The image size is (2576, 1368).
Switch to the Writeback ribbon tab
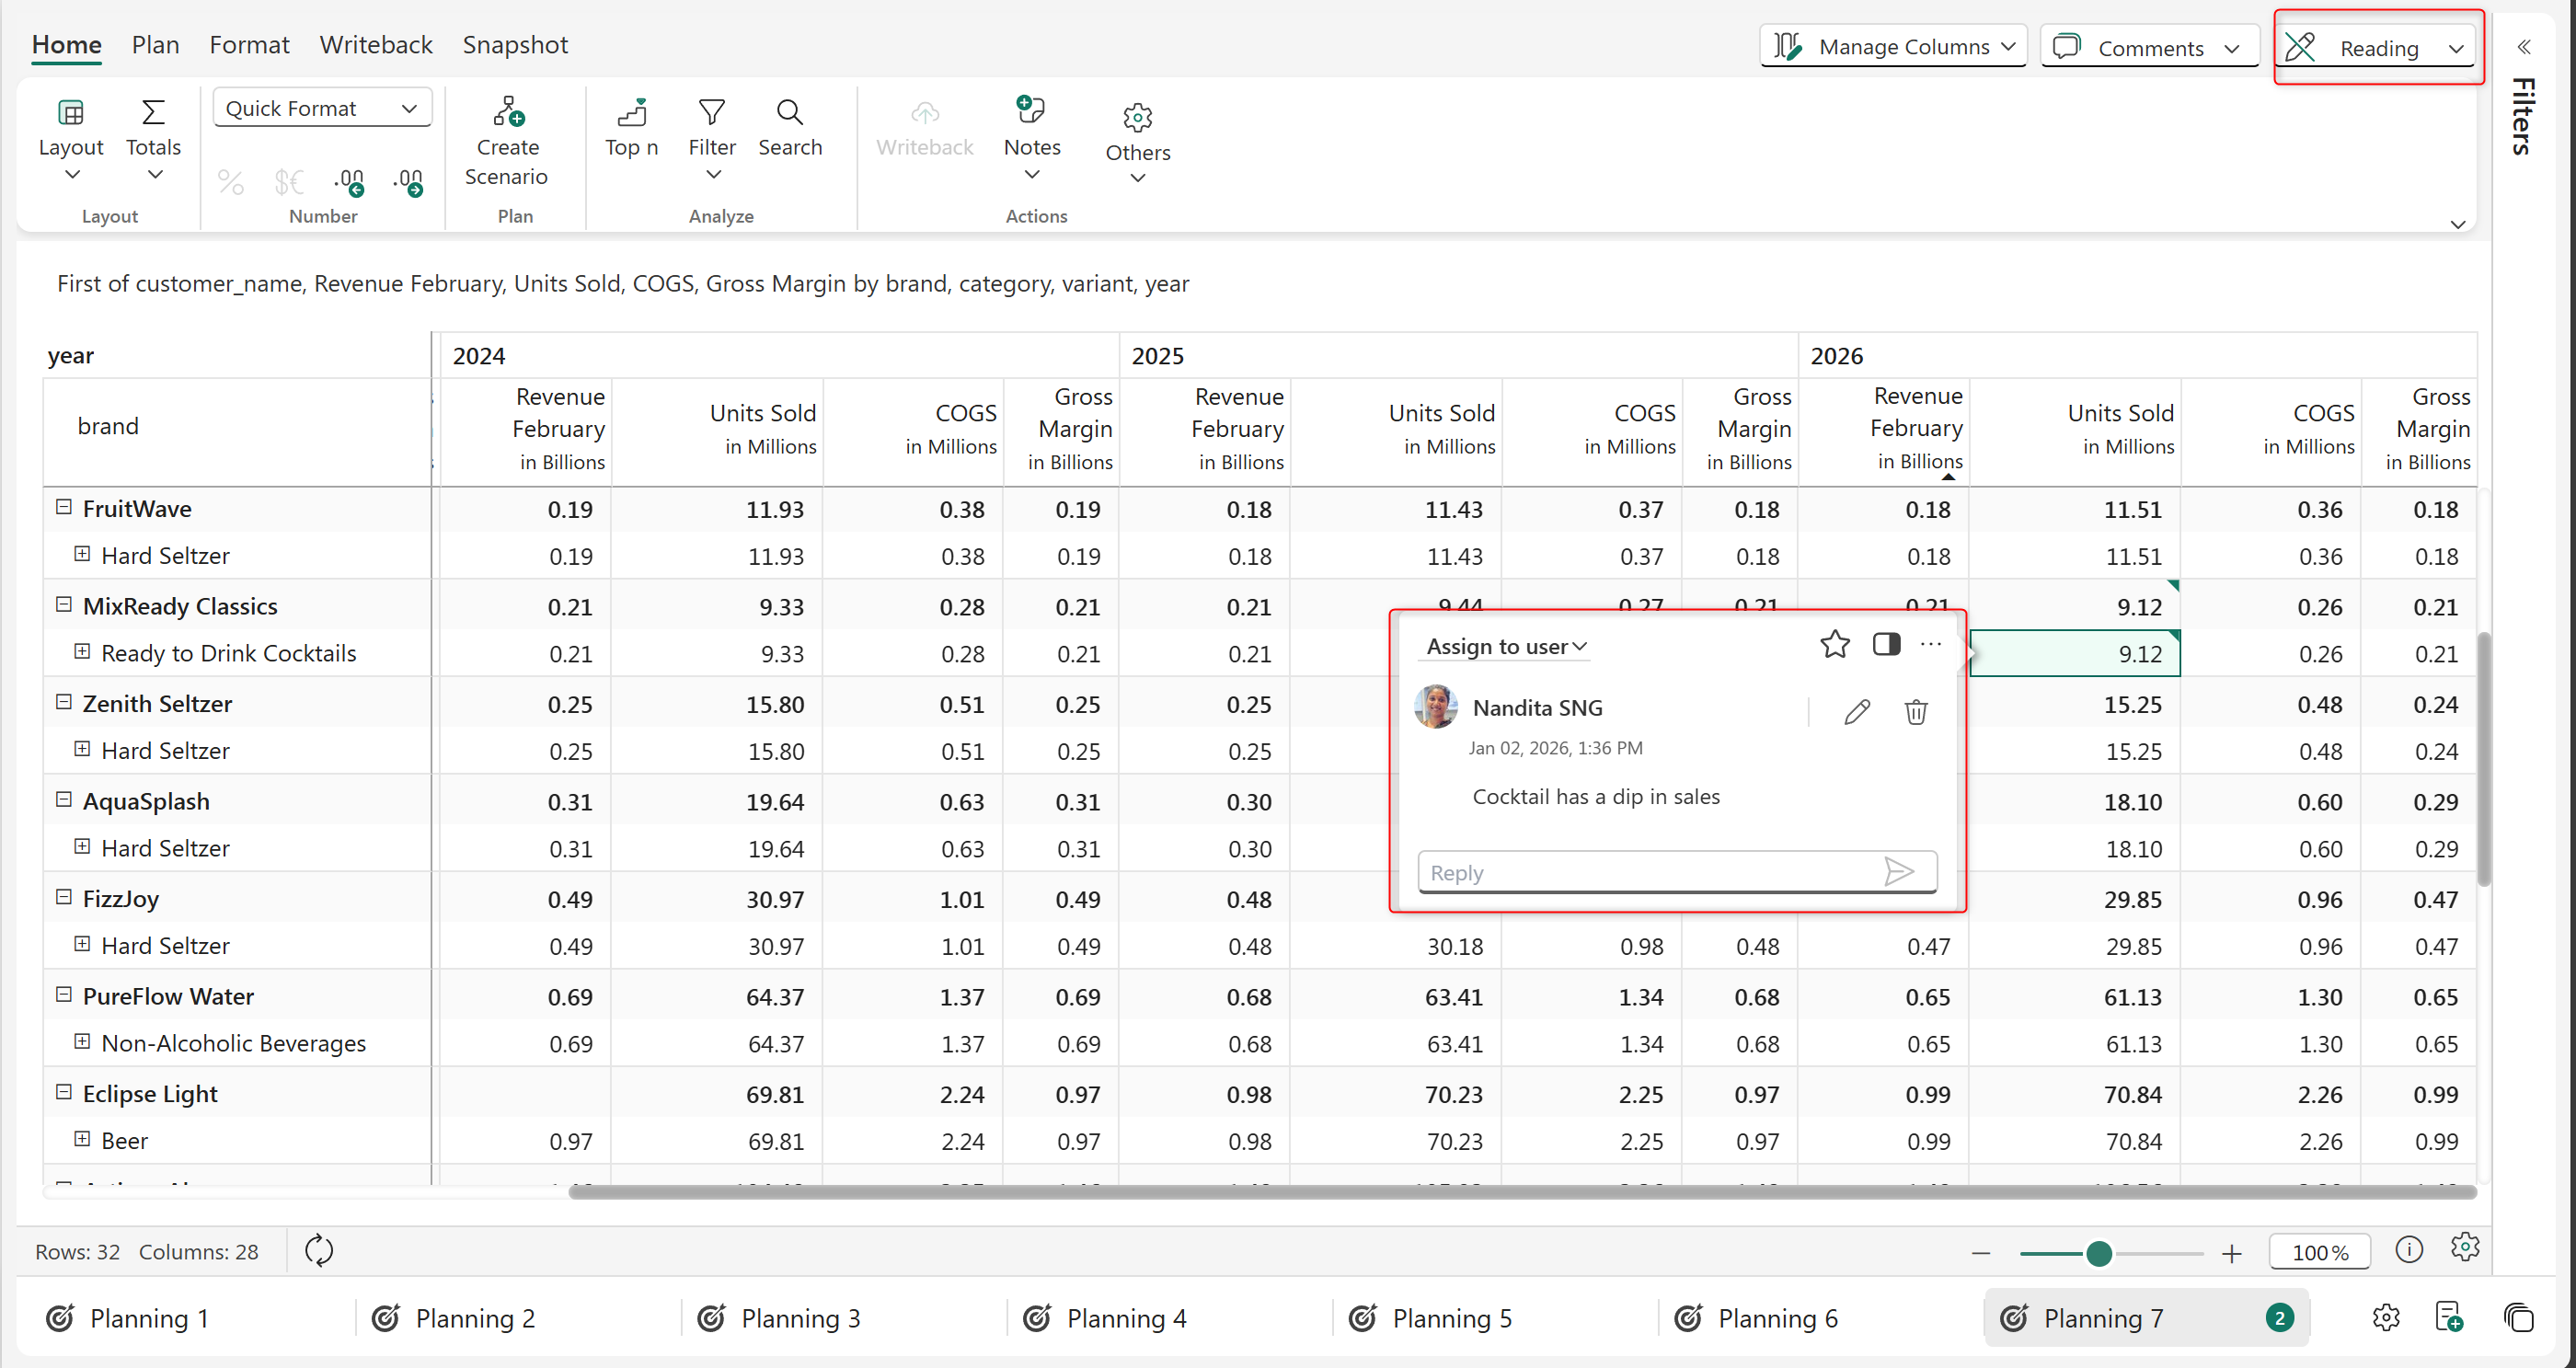375,45
